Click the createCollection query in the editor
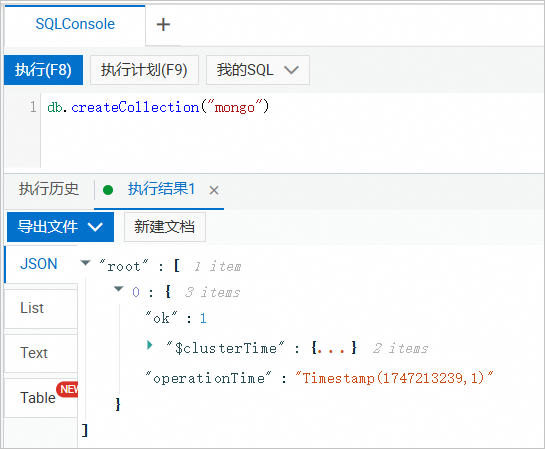 tap(158, 107)
